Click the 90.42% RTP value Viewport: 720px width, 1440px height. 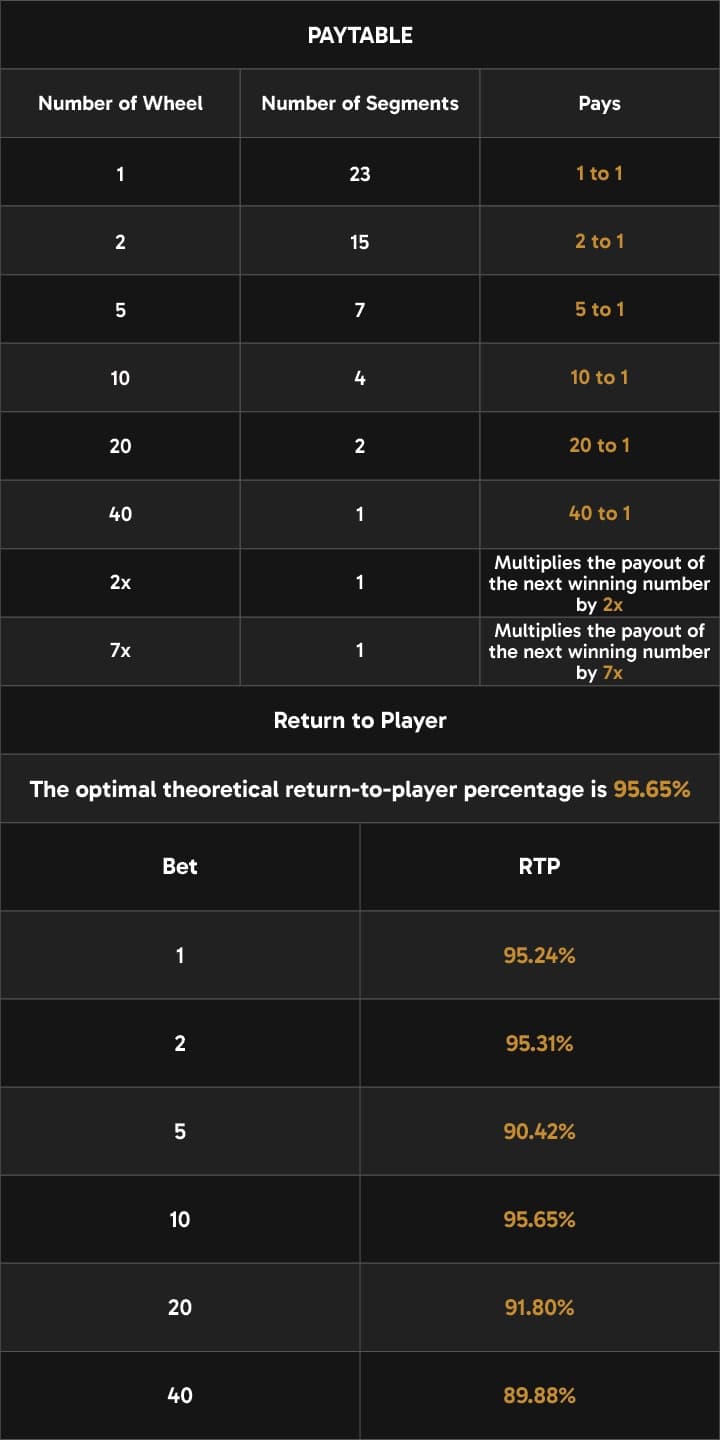[x=540, y=1131]
